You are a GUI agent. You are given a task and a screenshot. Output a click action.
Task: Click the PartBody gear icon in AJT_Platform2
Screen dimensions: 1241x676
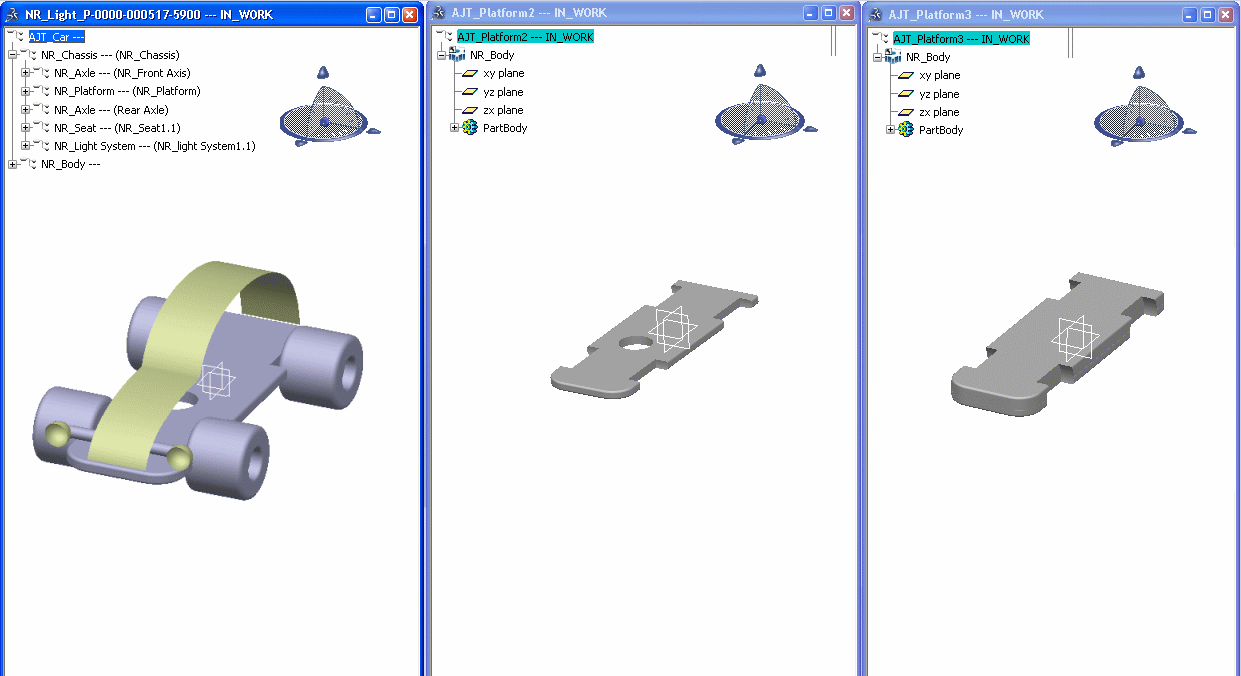[x=470, y=128]
